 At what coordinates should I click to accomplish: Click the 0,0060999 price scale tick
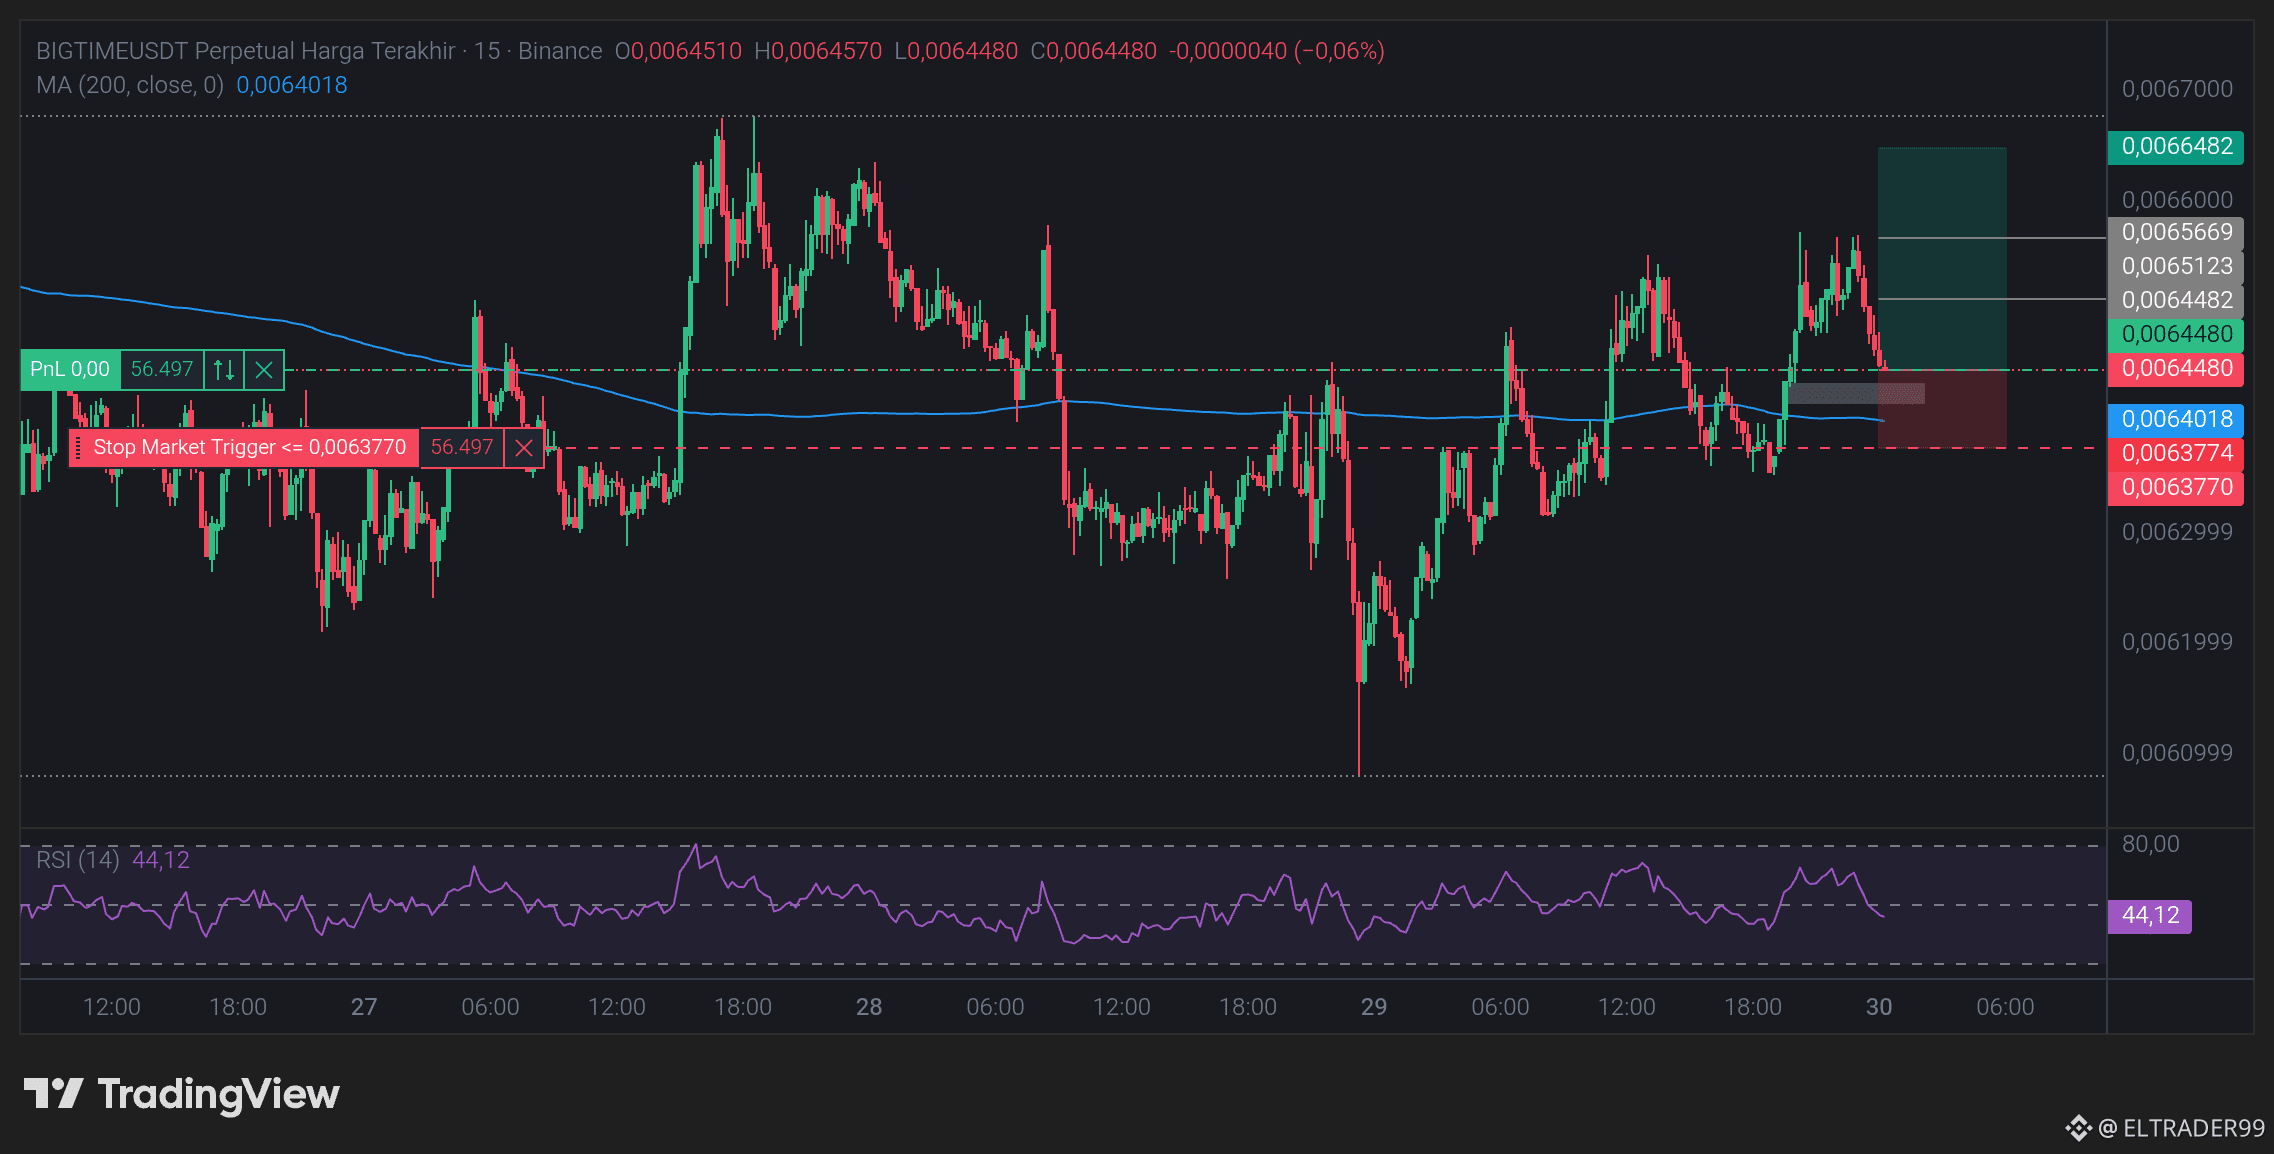pyautogui.click(x=2177, y=753)
